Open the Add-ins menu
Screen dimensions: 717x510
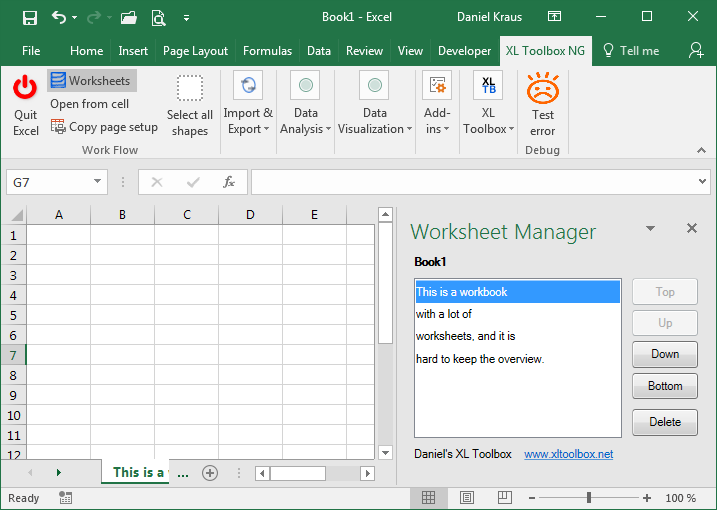click(437, 104)
